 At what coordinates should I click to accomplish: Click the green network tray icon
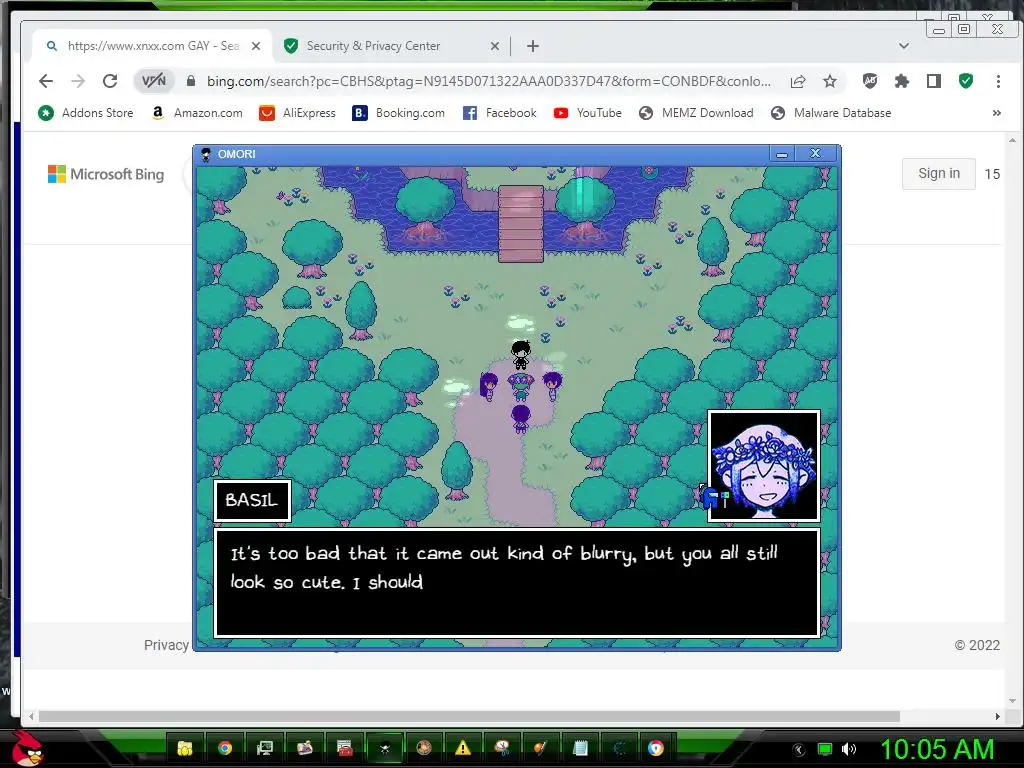coord(825,749)
